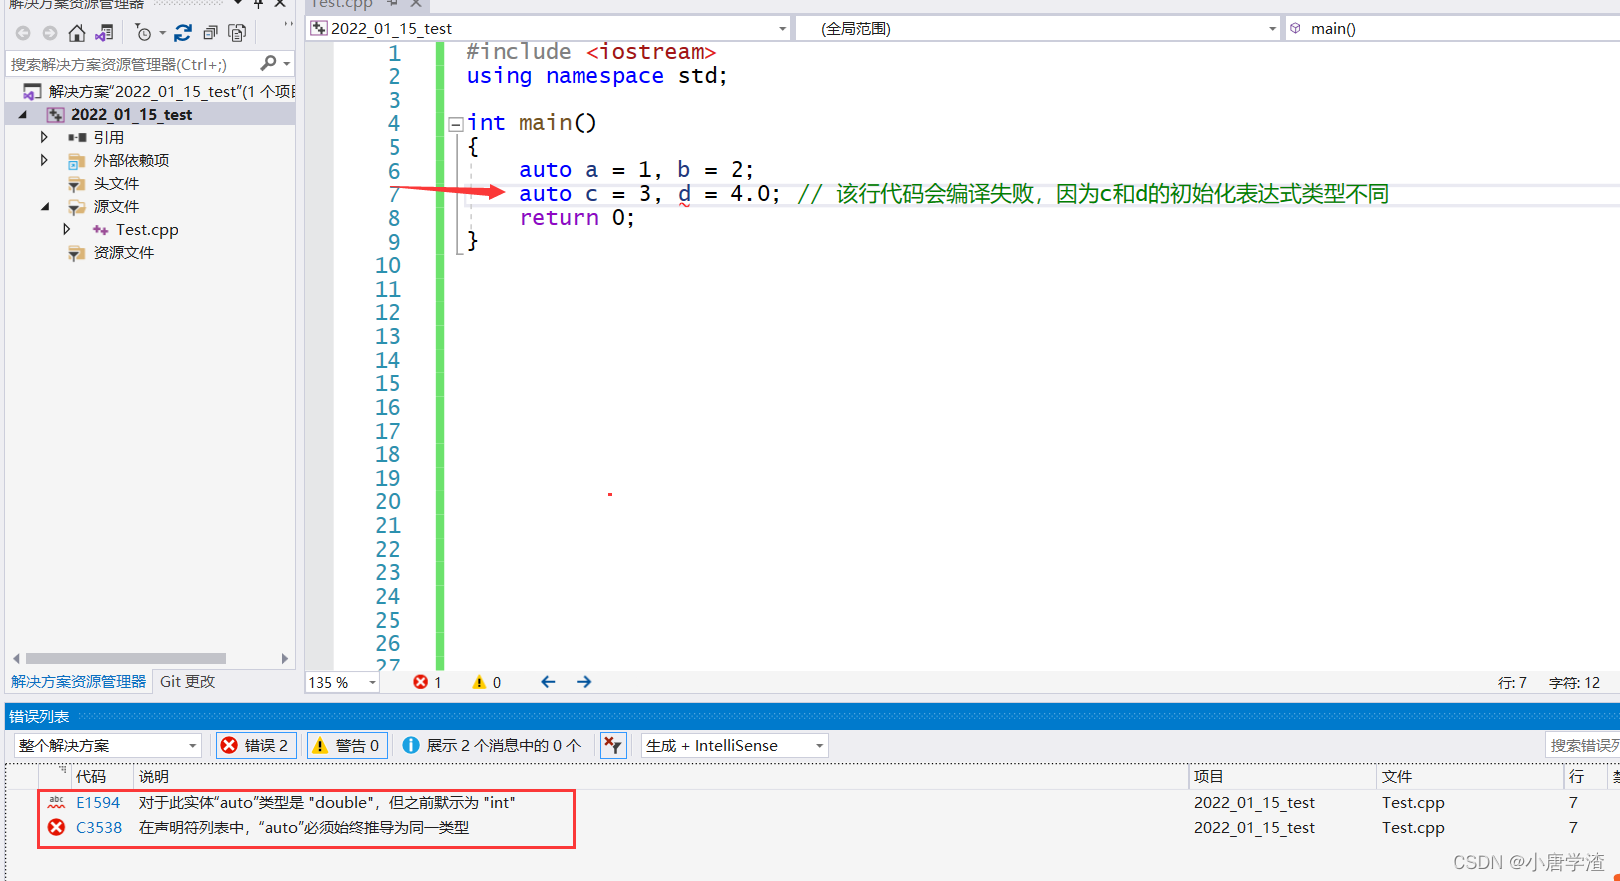Select the 头文件 folder

tap(116, 183)
